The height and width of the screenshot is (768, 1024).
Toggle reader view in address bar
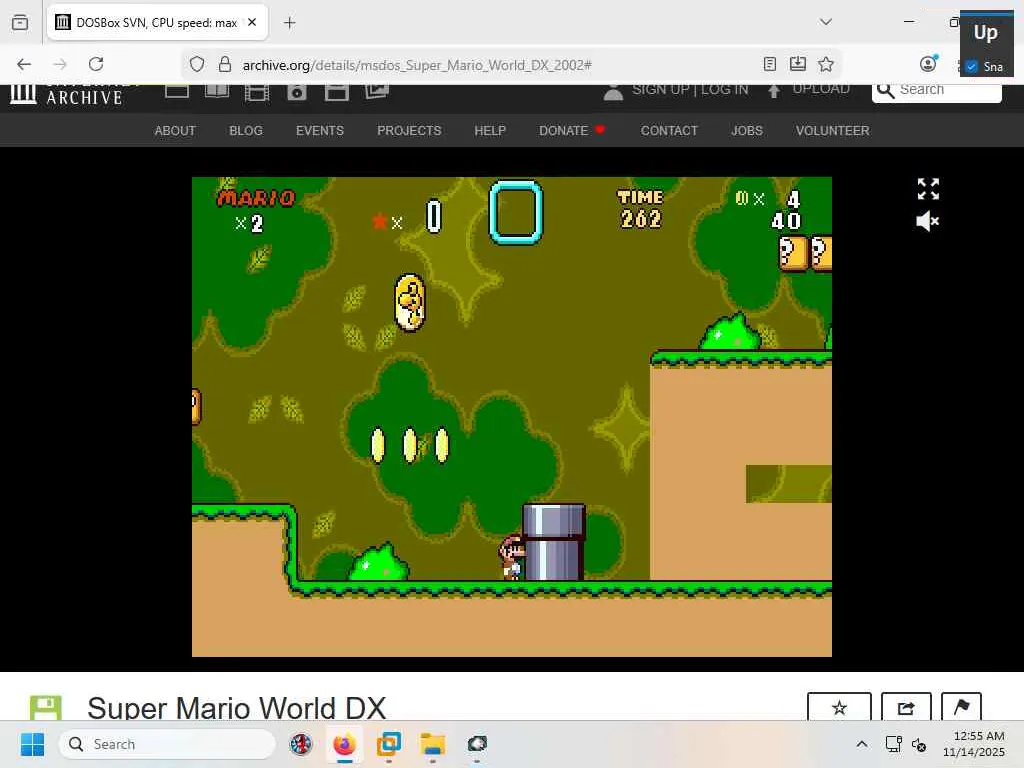pos(770,64)
